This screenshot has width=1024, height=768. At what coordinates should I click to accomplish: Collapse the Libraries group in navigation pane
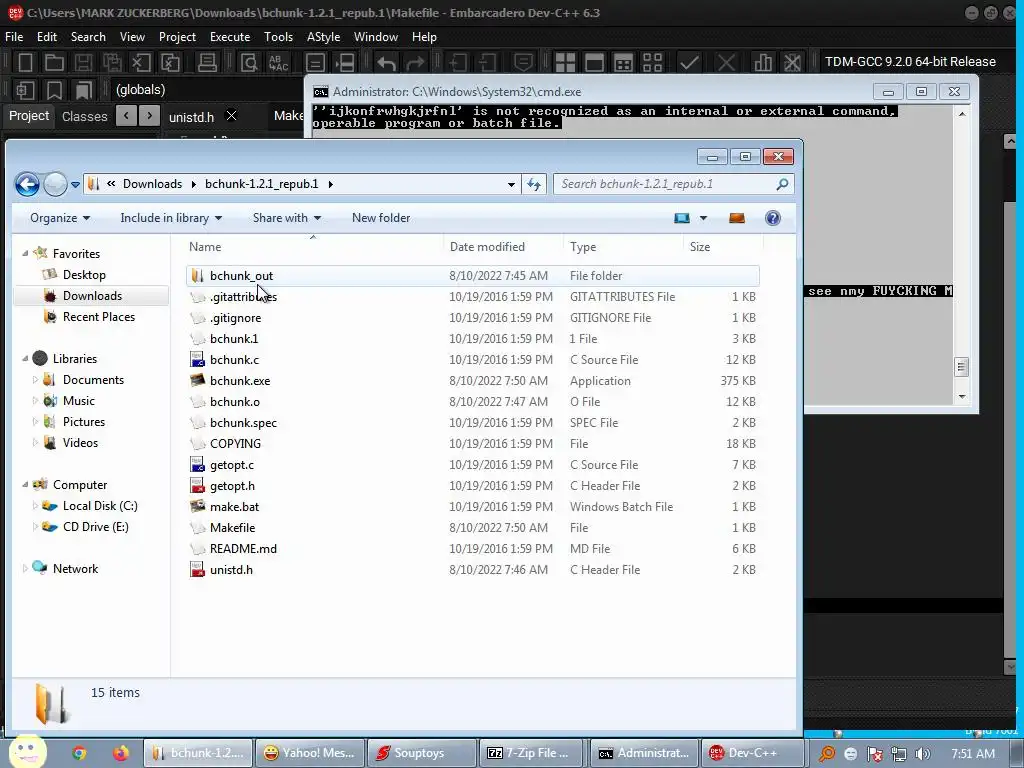(25, 359)
